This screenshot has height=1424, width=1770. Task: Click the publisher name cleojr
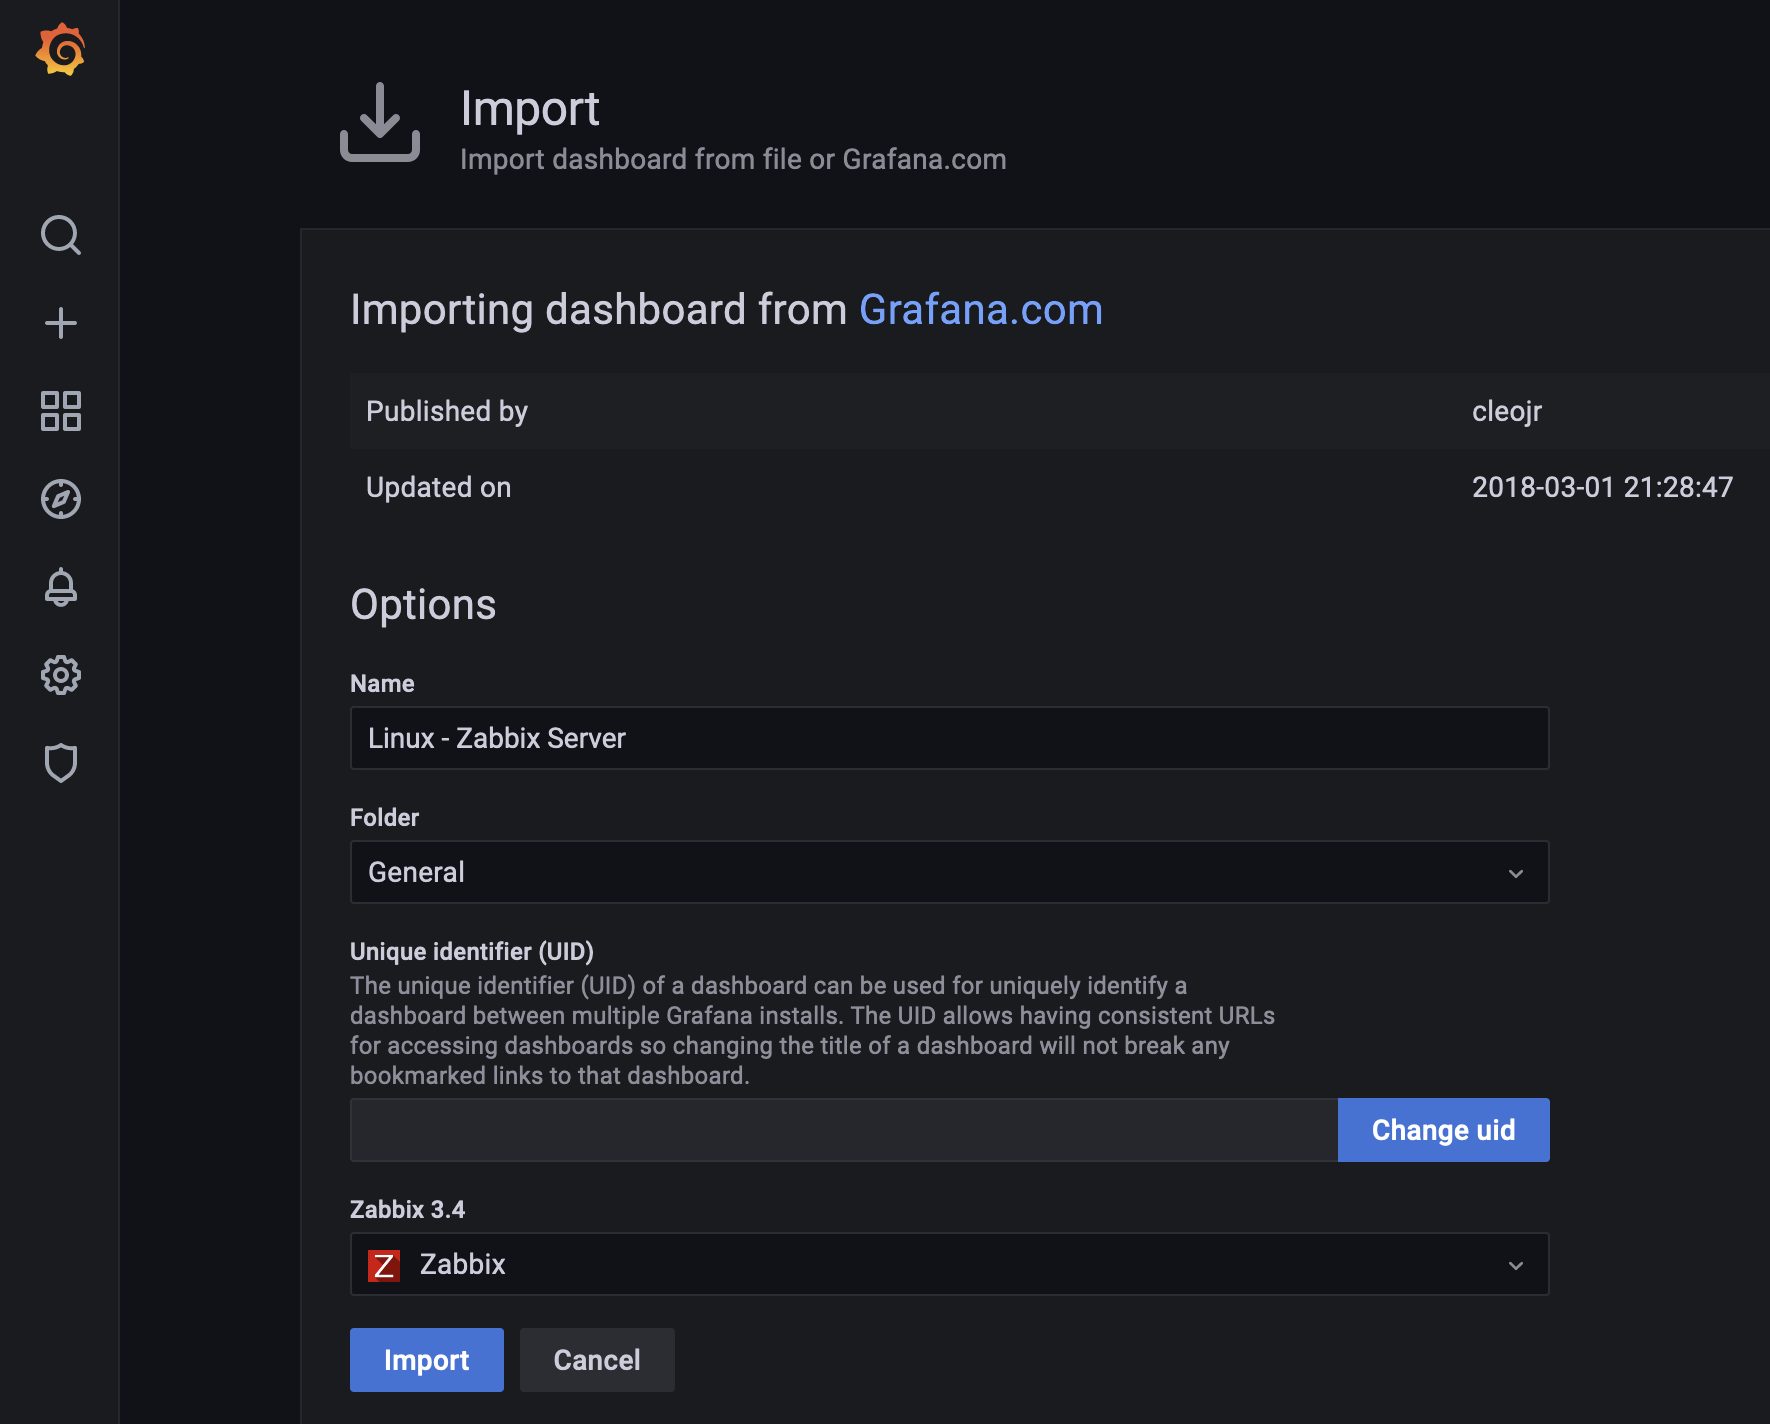pos(1507,412)
